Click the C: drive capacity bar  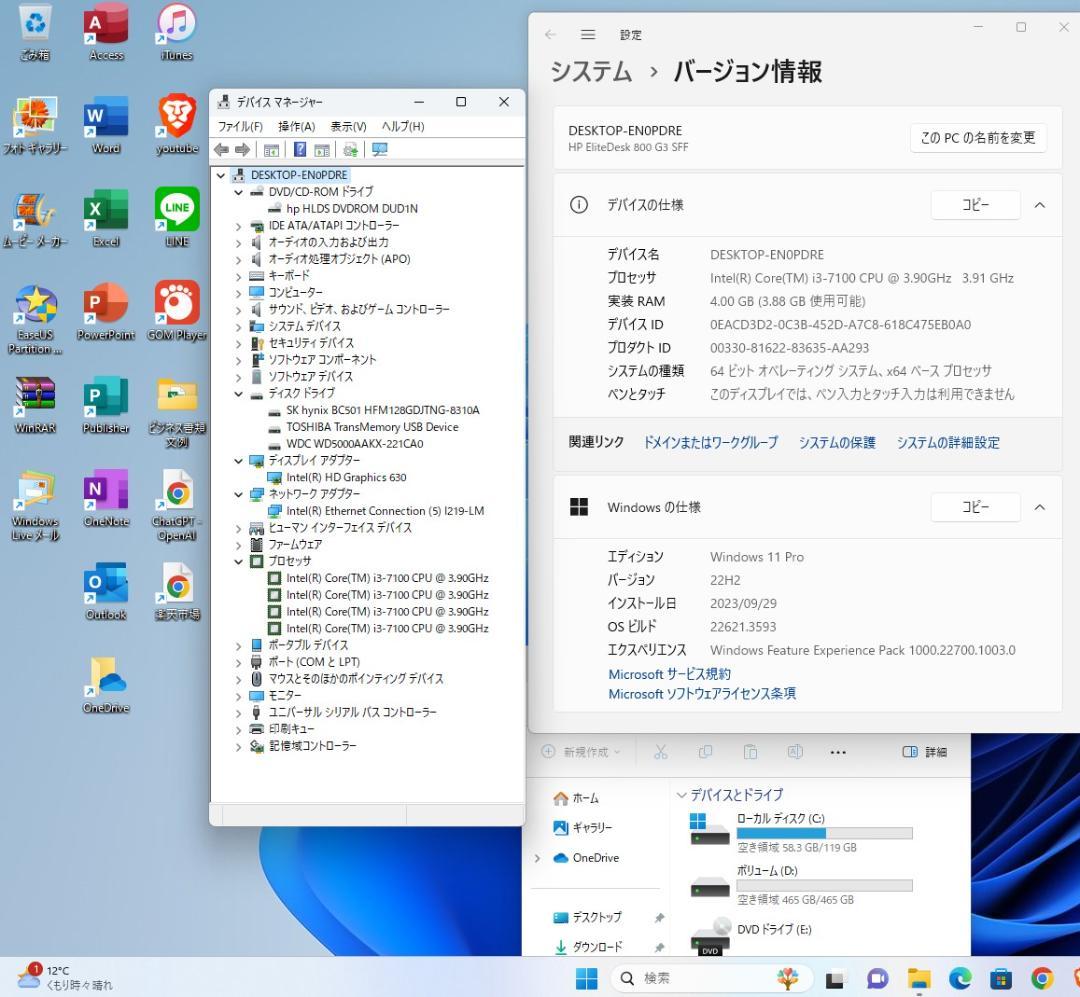point(824,833)
